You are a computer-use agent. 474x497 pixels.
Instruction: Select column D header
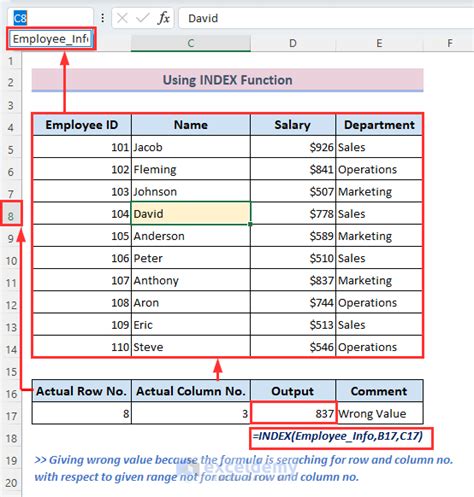tap(293, 43)
